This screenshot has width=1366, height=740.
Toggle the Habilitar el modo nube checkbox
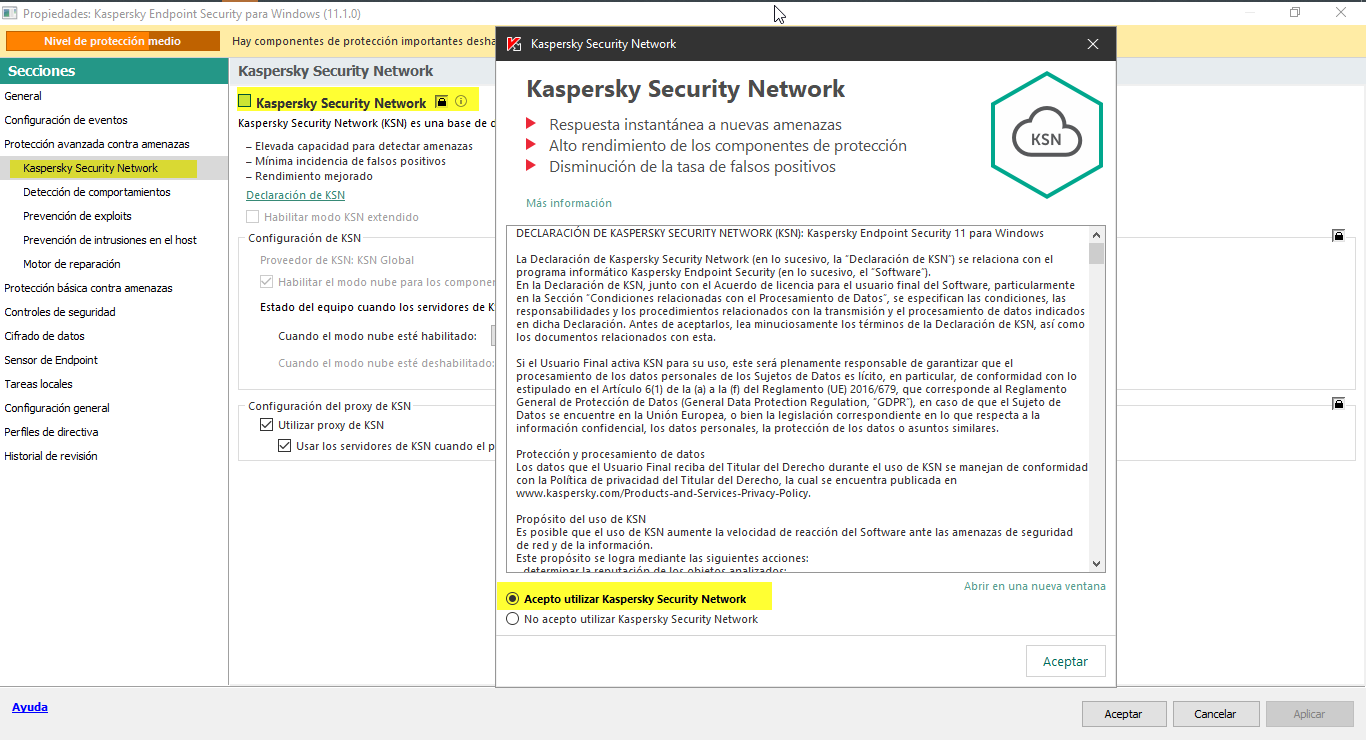click(x=267, y=283)
